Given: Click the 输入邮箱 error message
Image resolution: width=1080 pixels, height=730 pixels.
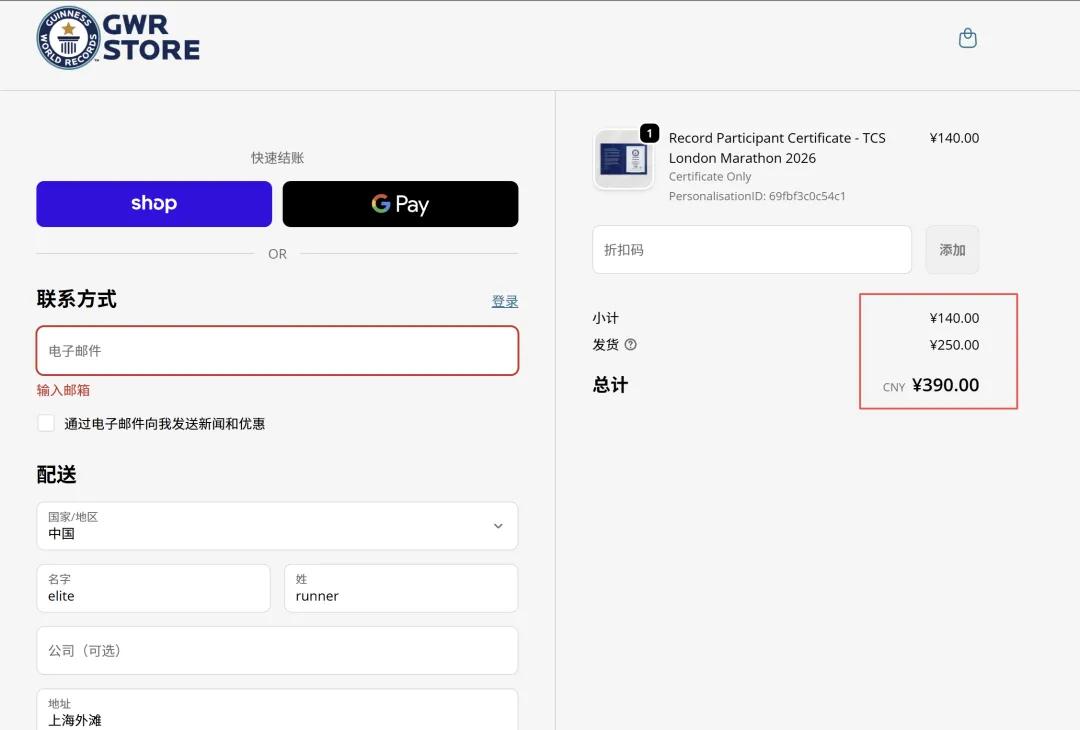Looking at the screenshot, I should tap(63, 390).
